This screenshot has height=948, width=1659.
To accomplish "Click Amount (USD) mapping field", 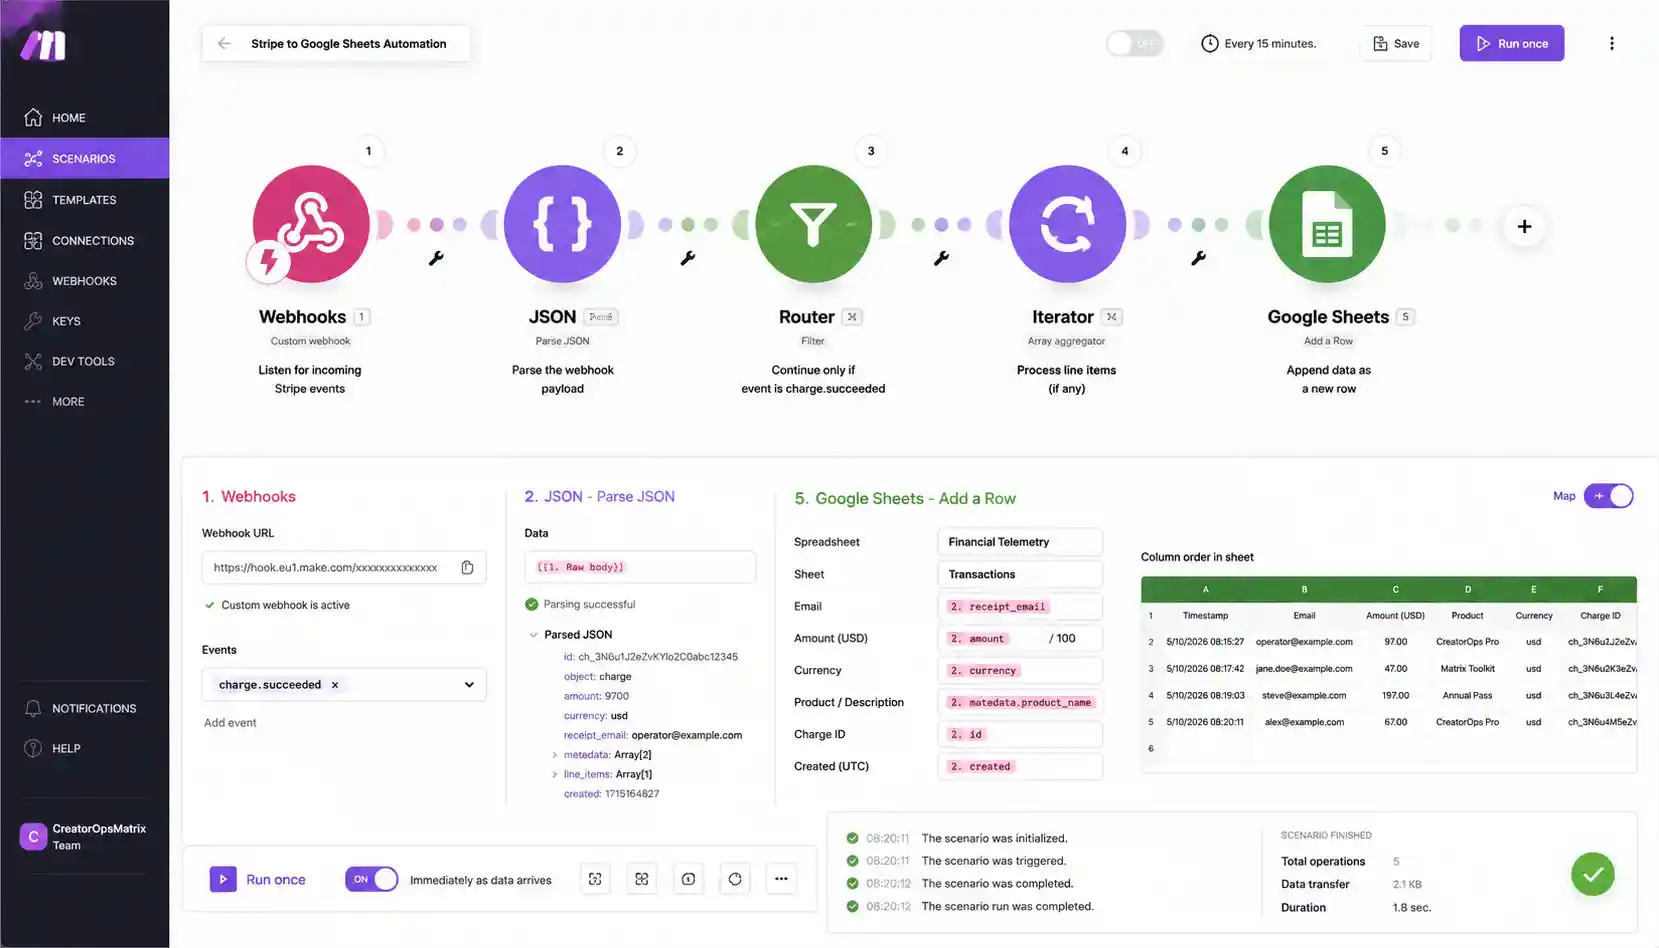I will pyautogui.click(x=1020, y=638).
